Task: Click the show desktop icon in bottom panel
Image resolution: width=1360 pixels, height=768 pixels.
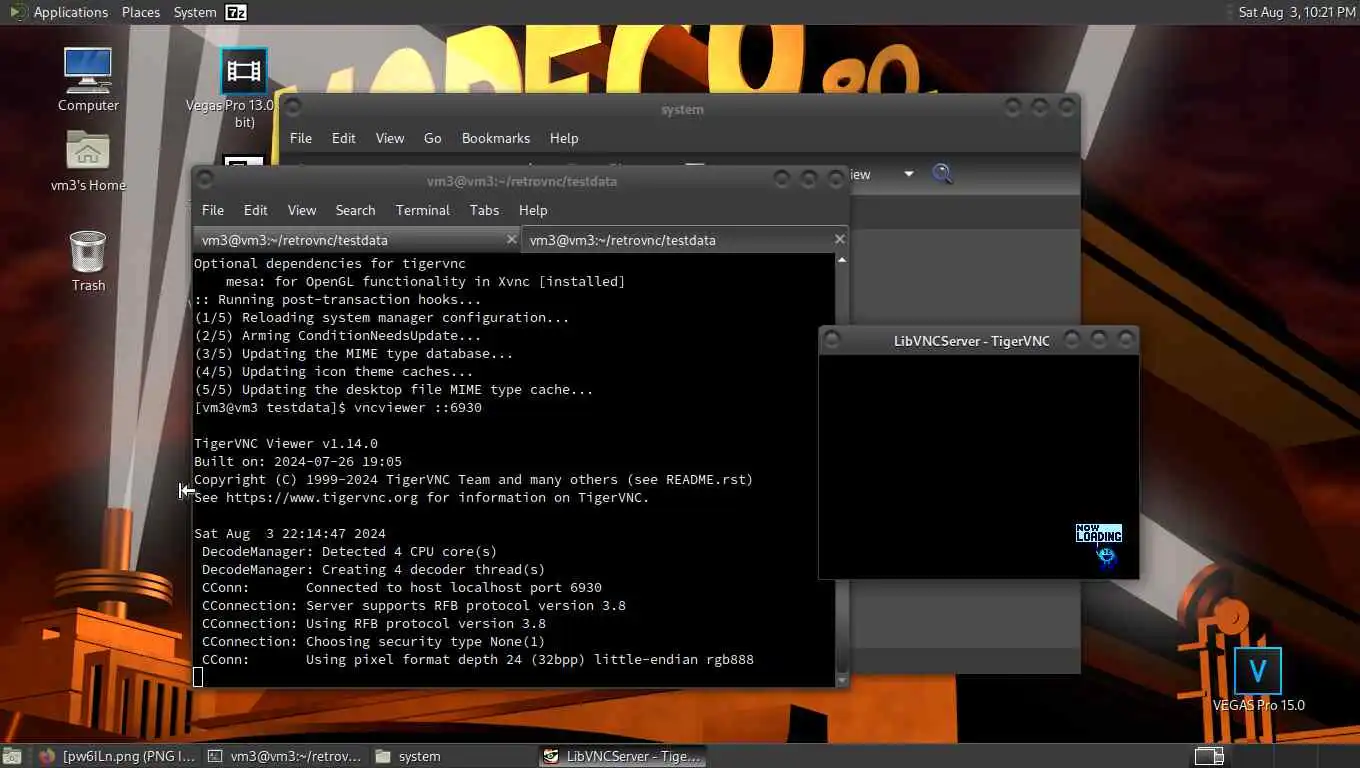Action: coord(12,756)
